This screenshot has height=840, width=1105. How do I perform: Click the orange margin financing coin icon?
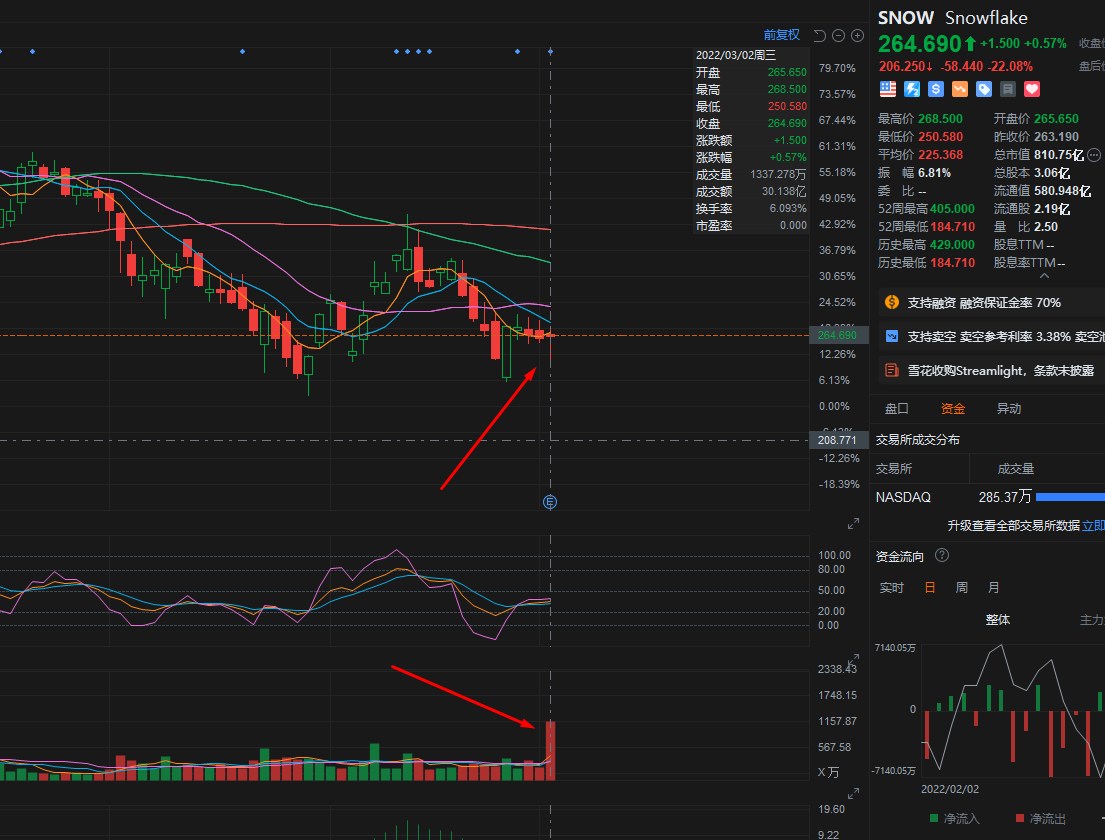[891, 302]
